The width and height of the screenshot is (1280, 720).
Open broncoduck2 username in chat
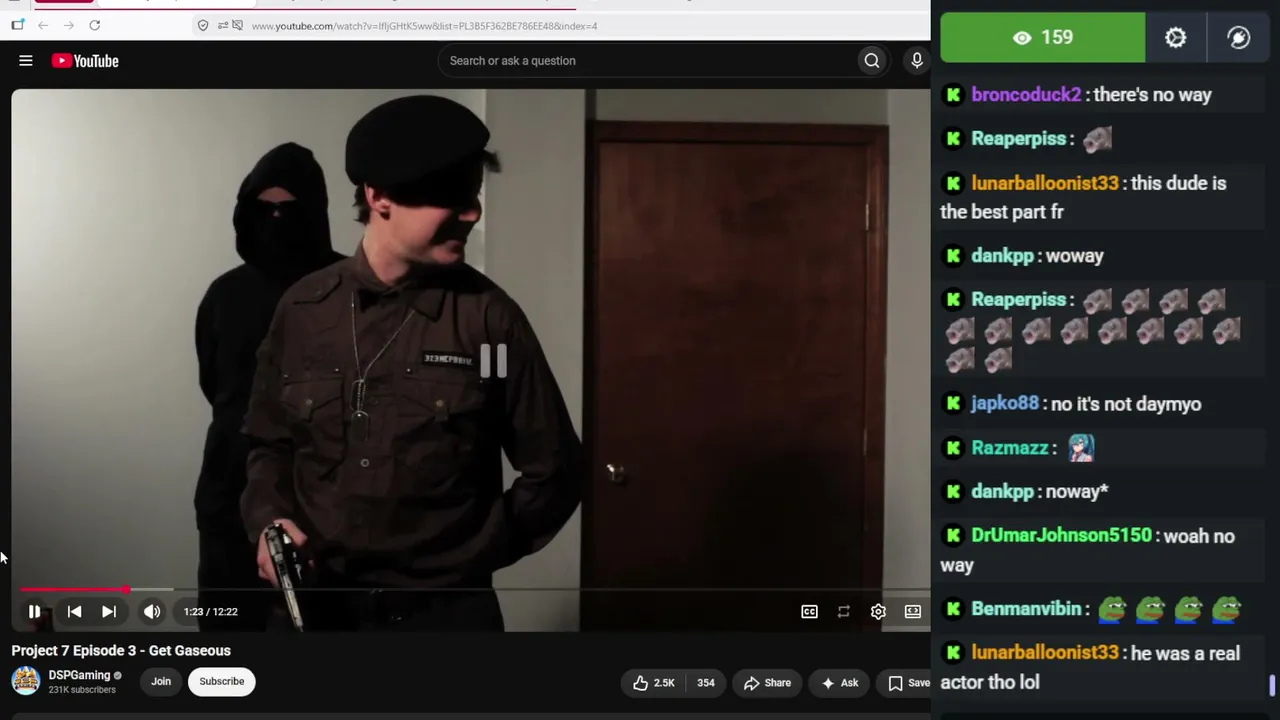(1026, 95)
